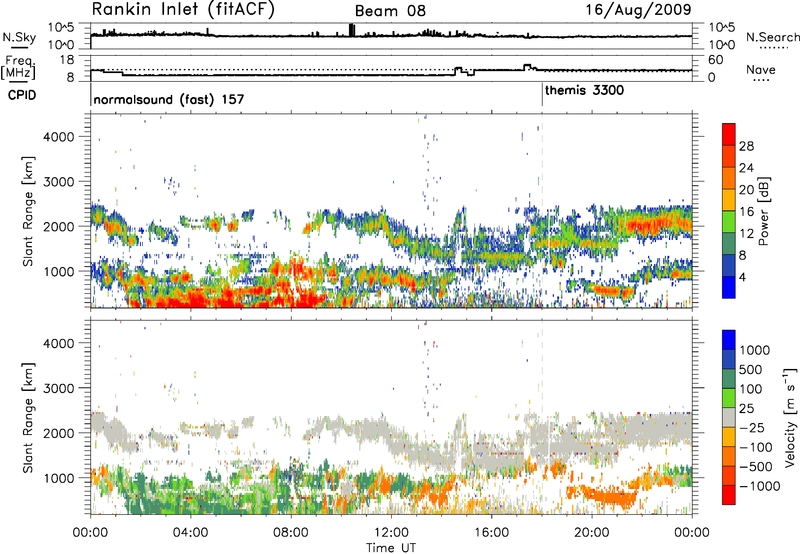Click the '4000' tick in the Power panel
This screenshot has height=554, width=800.
point(59,137)
